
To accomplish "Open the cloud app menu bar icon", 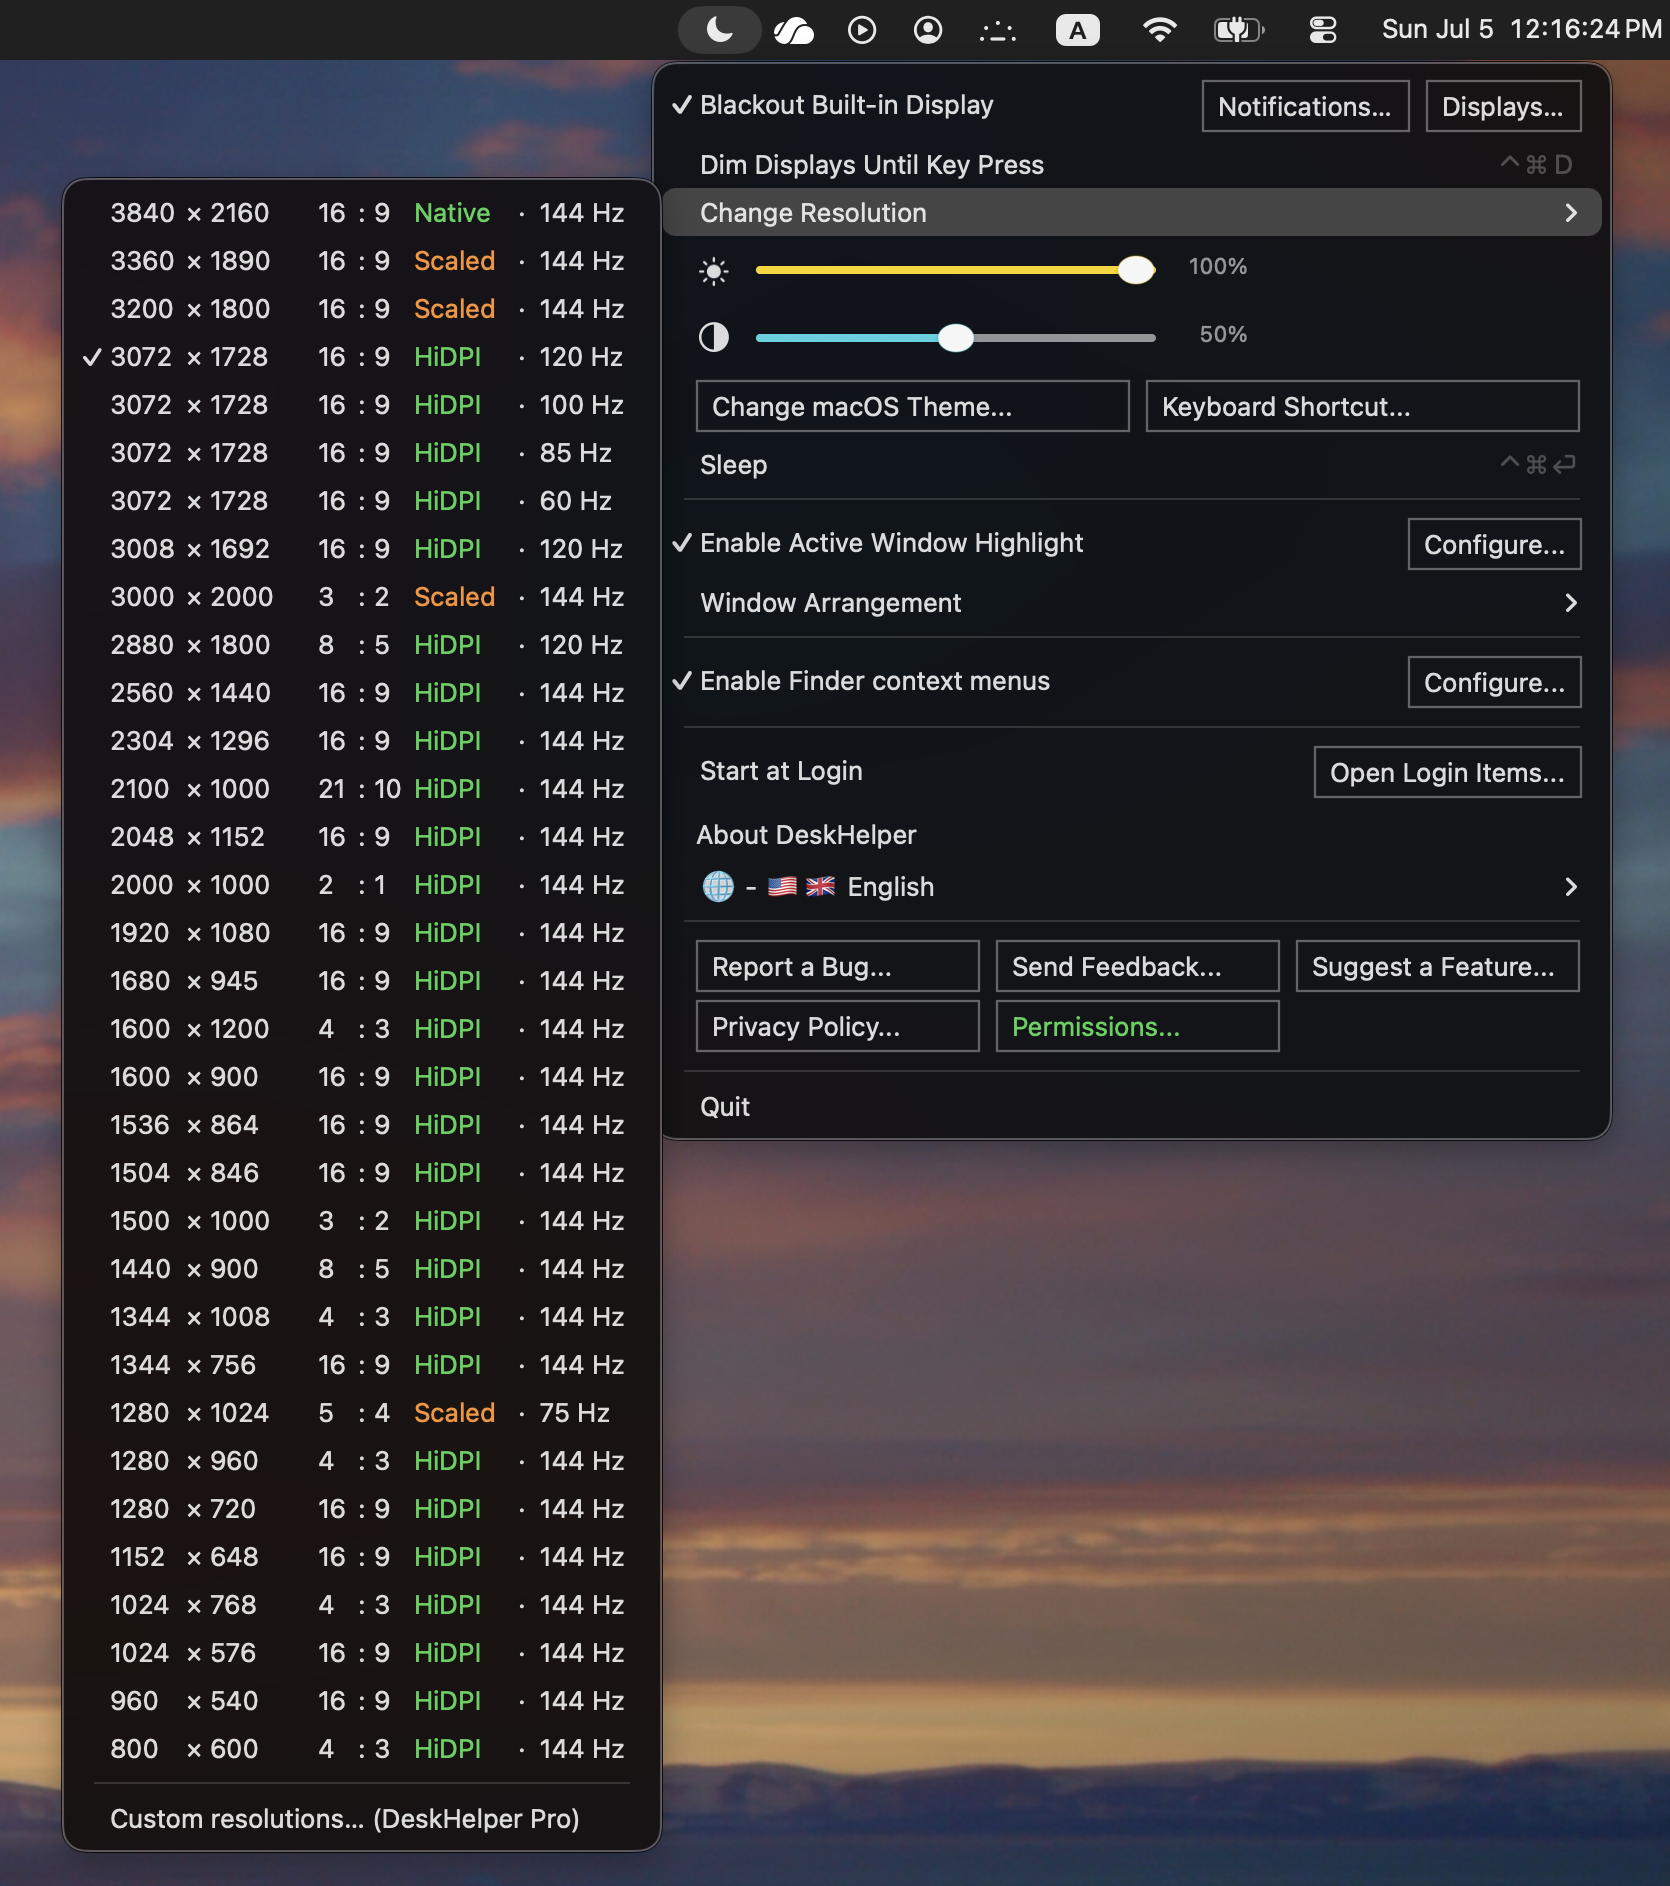I will point(794,30).
